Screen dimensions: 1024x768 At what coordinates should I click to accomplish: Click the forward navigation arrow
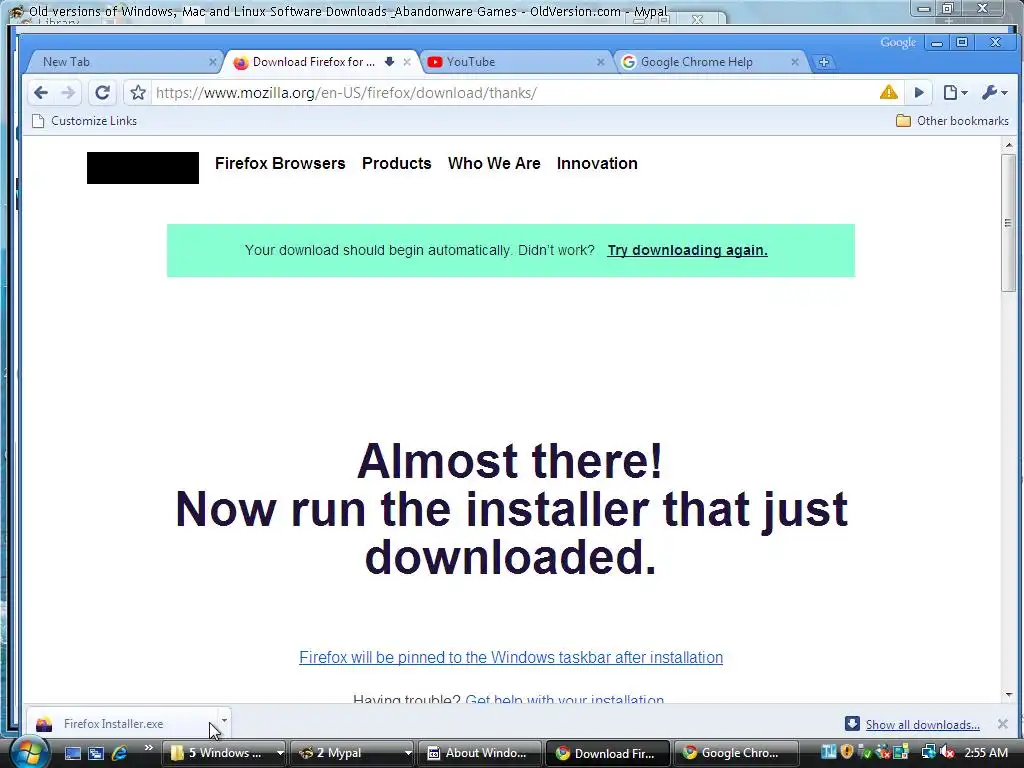[68, 93]
